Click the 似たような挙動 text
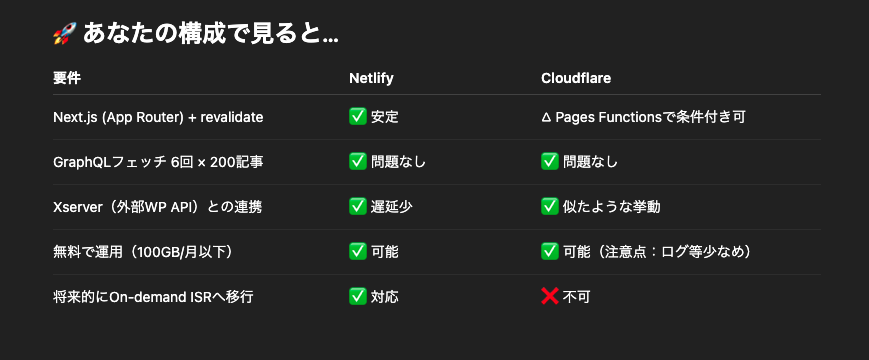Image resolution: width=869 pixels, height=360 pixels. coord(611,207)
